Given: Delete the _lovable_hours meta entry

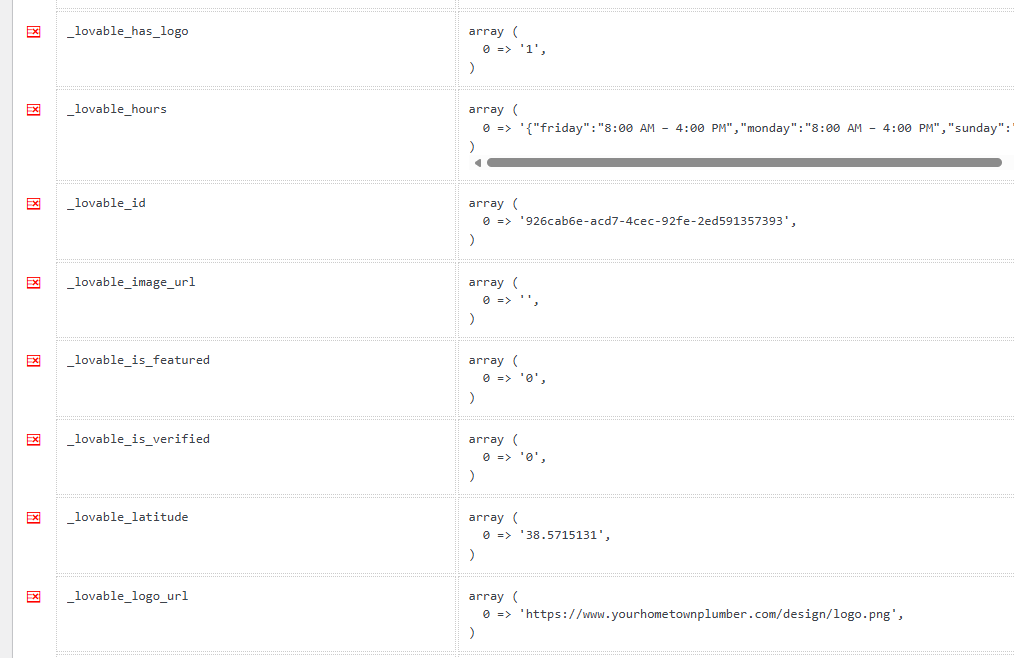Looking at the screenshot, I should tap(34, 110).
